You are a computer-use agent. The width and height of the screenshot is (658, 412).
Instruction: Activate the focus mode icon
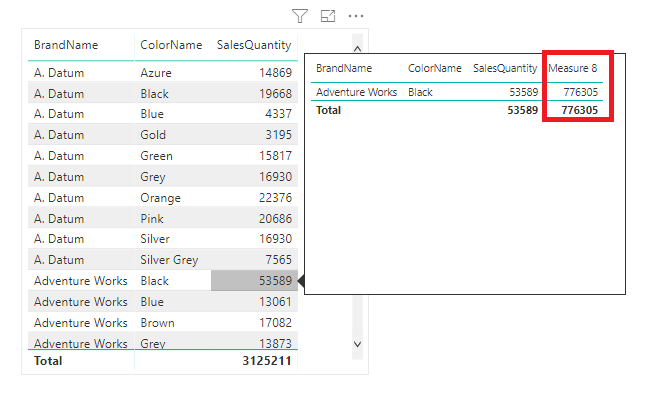coord(328,16)
